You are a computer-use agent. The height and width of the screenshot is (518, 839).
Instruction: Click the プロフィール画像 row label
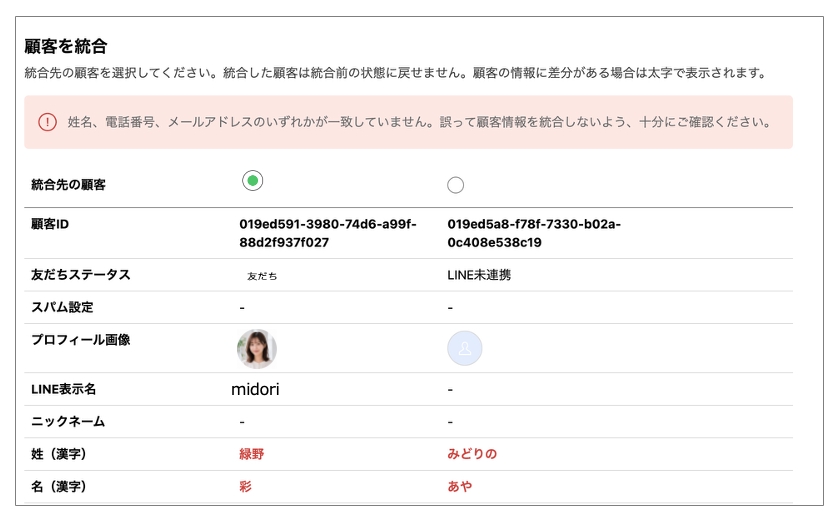coord(81,340)
